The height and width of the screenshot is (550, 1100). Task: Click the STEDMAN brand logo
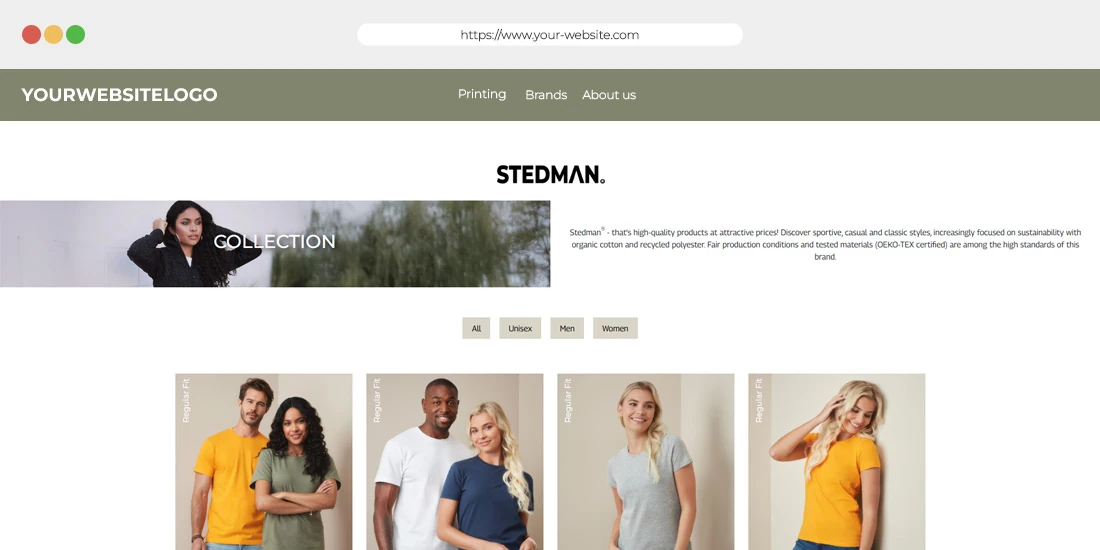pos(551,175)
